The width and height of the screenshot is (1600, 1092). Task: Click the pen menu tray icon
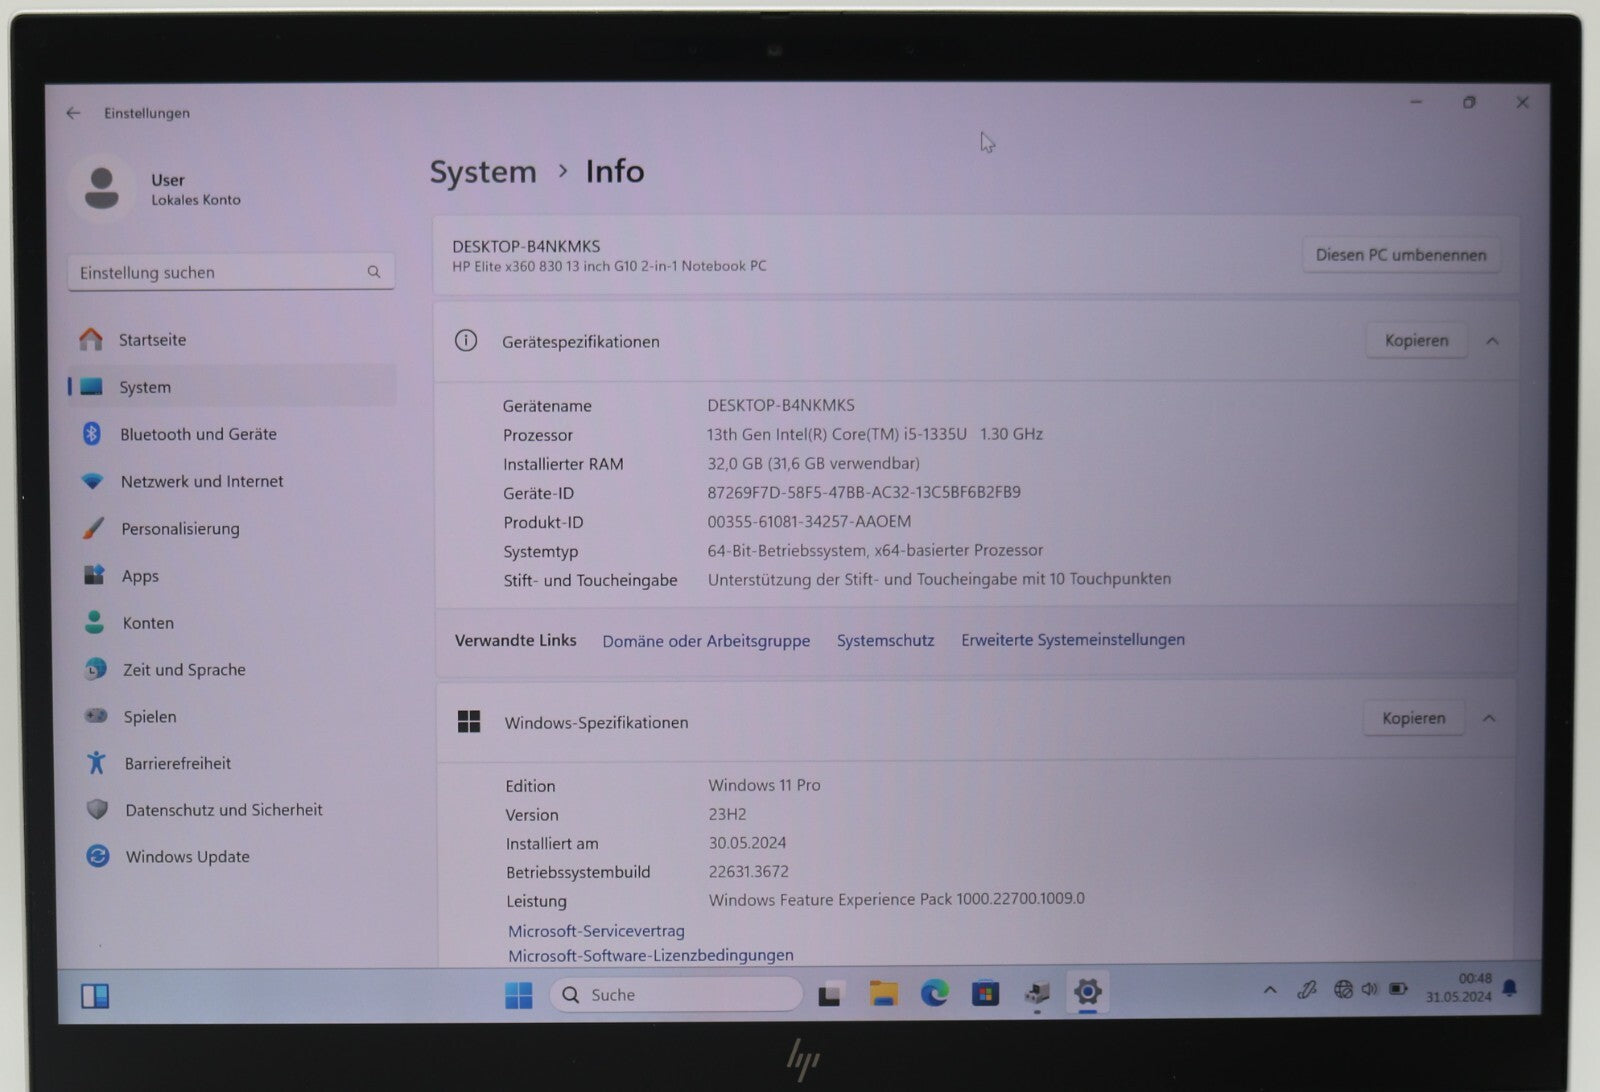point(1307,990)
